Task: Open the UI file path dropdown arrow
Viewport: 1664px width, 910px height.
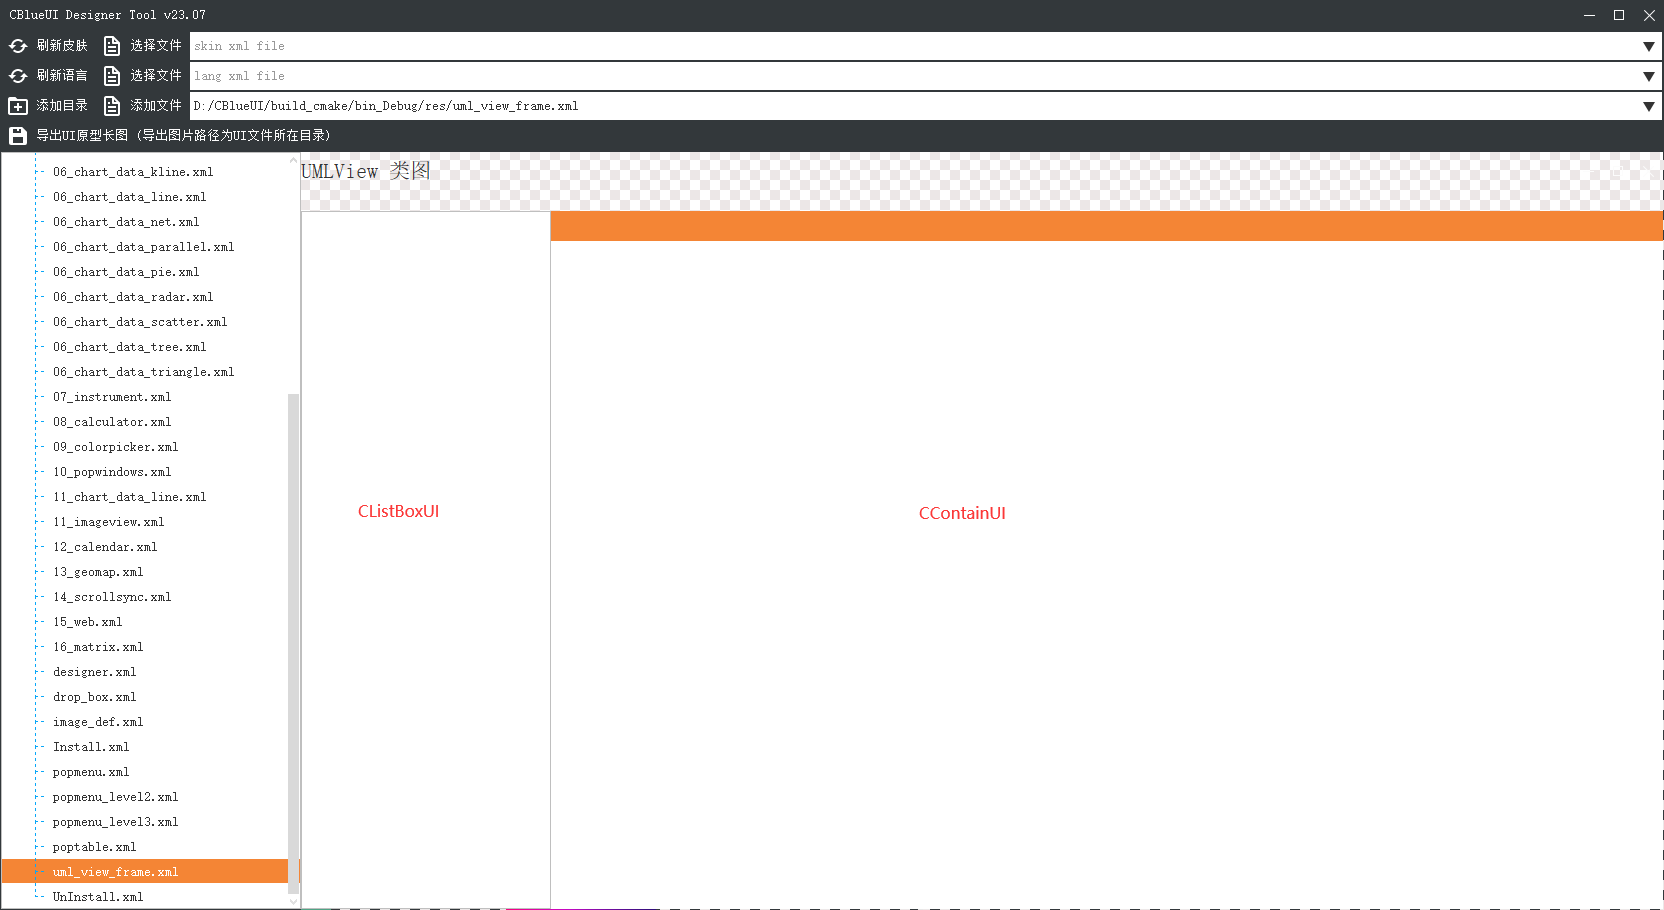Action: (x=1648, y=106)
